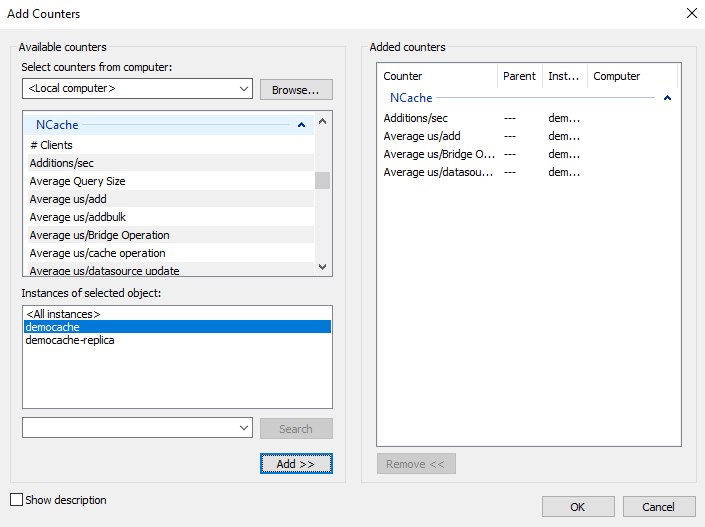Viewport: 705px width, 527px height.
Task: Click the Cancel button
Action: click(659, 507)
